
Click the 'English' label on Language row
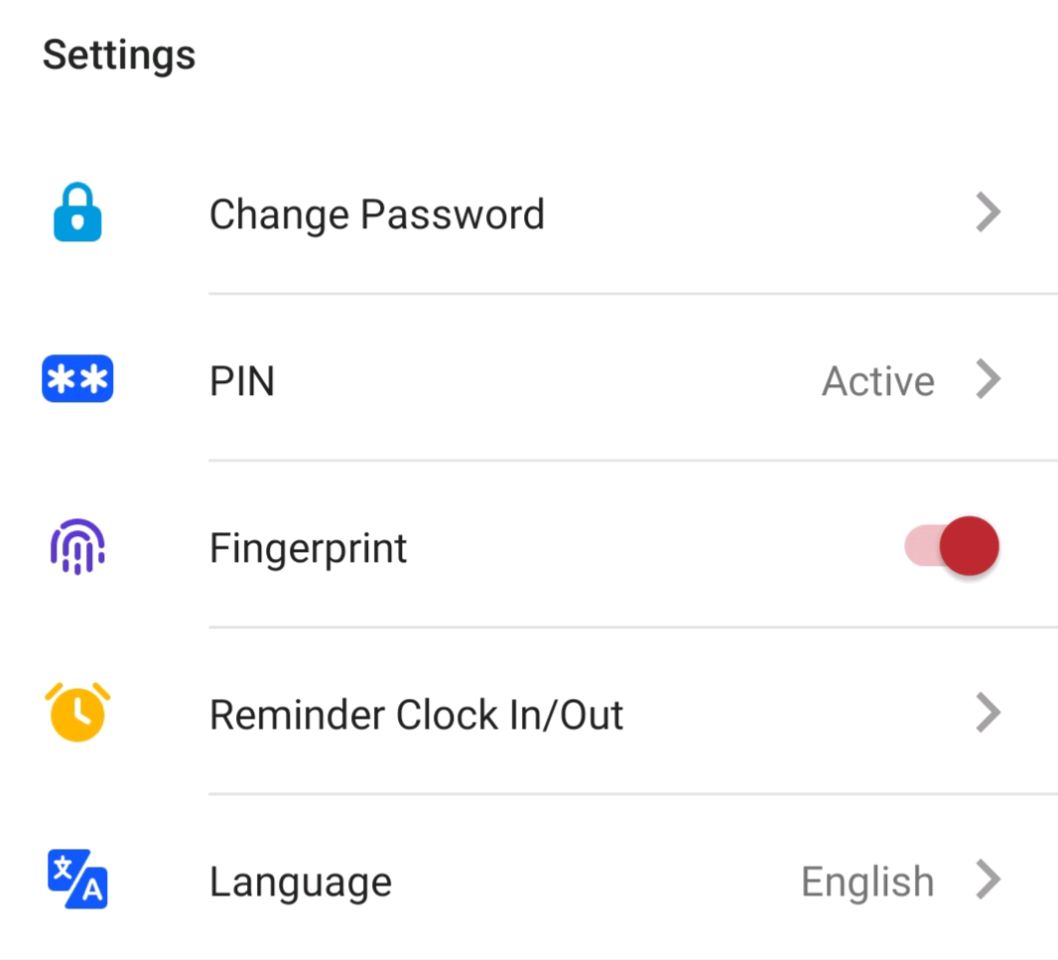tap(864, 881)
